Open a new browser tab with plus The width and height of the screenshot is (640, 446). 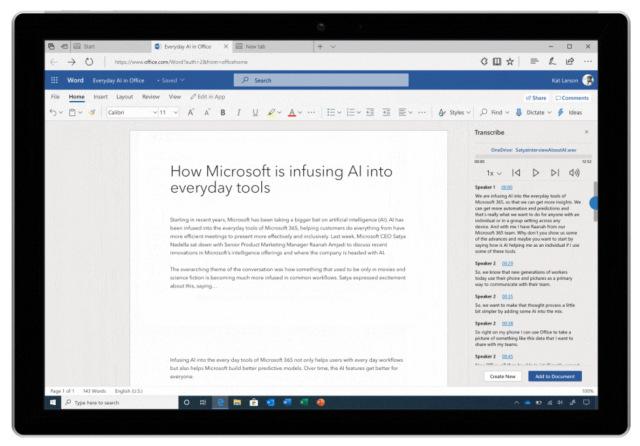(x=320, y=47)
